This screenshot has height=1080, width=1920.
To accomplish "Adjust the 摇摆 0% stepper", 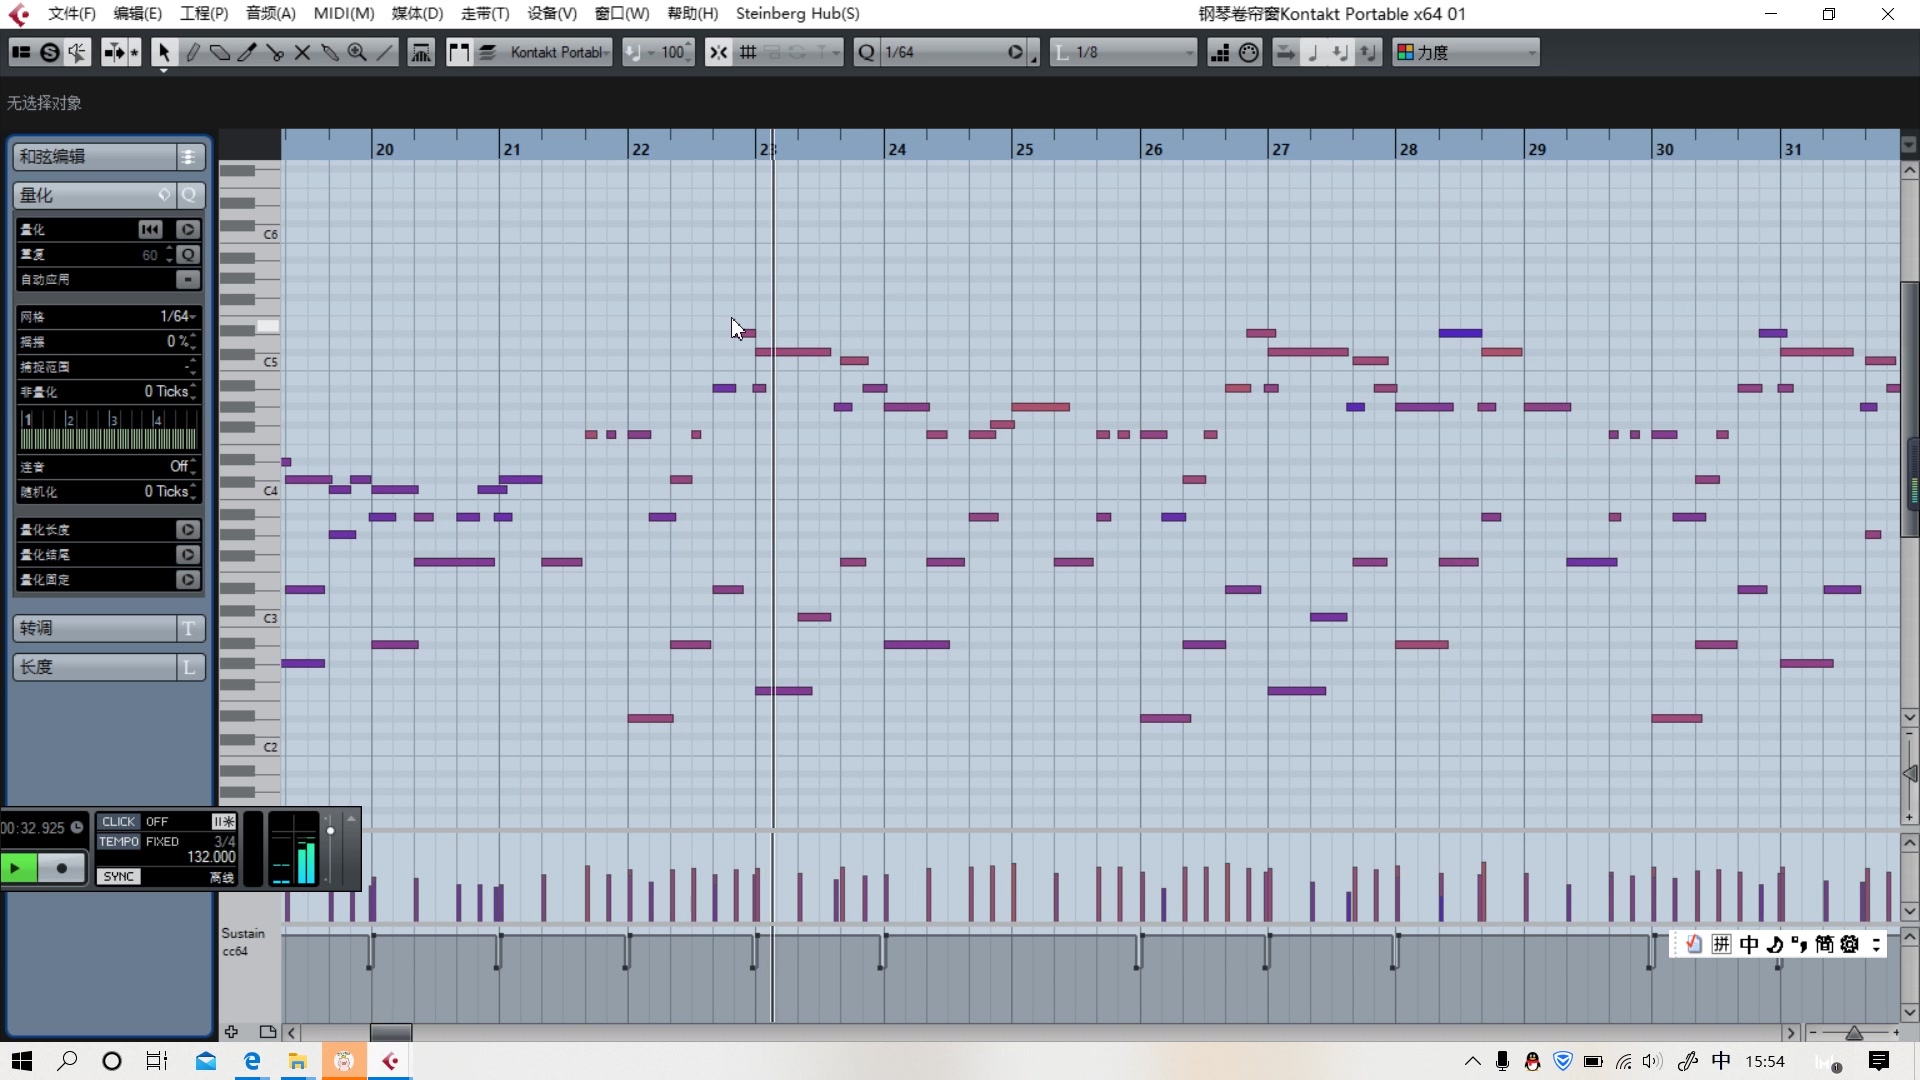I will (192, 342).
